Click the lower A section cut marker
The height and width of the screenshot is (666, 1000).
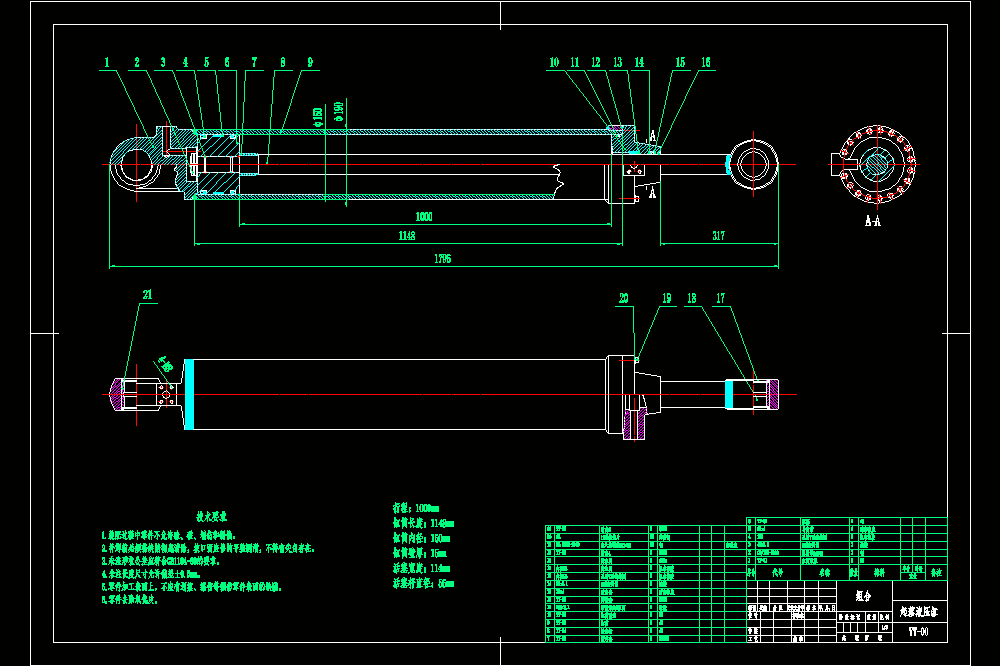pos(652,192)
